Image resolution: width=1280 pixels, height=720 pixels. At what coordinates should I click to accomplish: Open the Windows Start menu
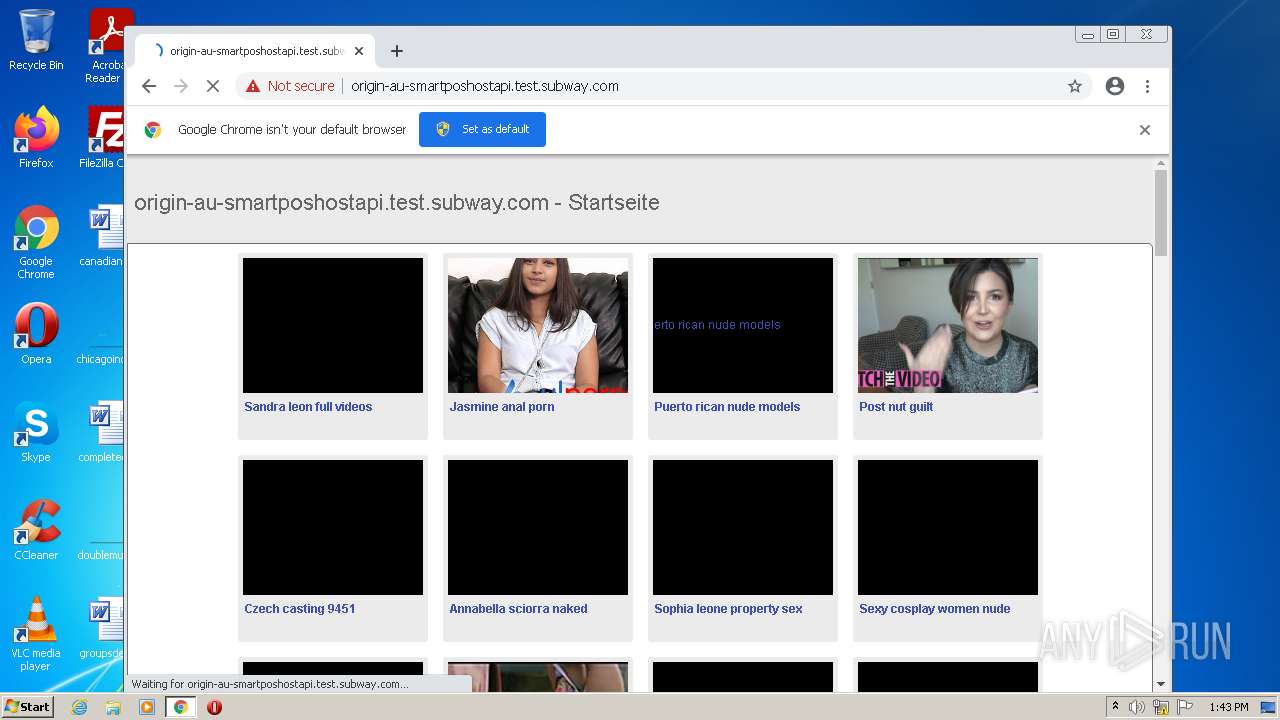pyautogui.click(x=27, y=707)
